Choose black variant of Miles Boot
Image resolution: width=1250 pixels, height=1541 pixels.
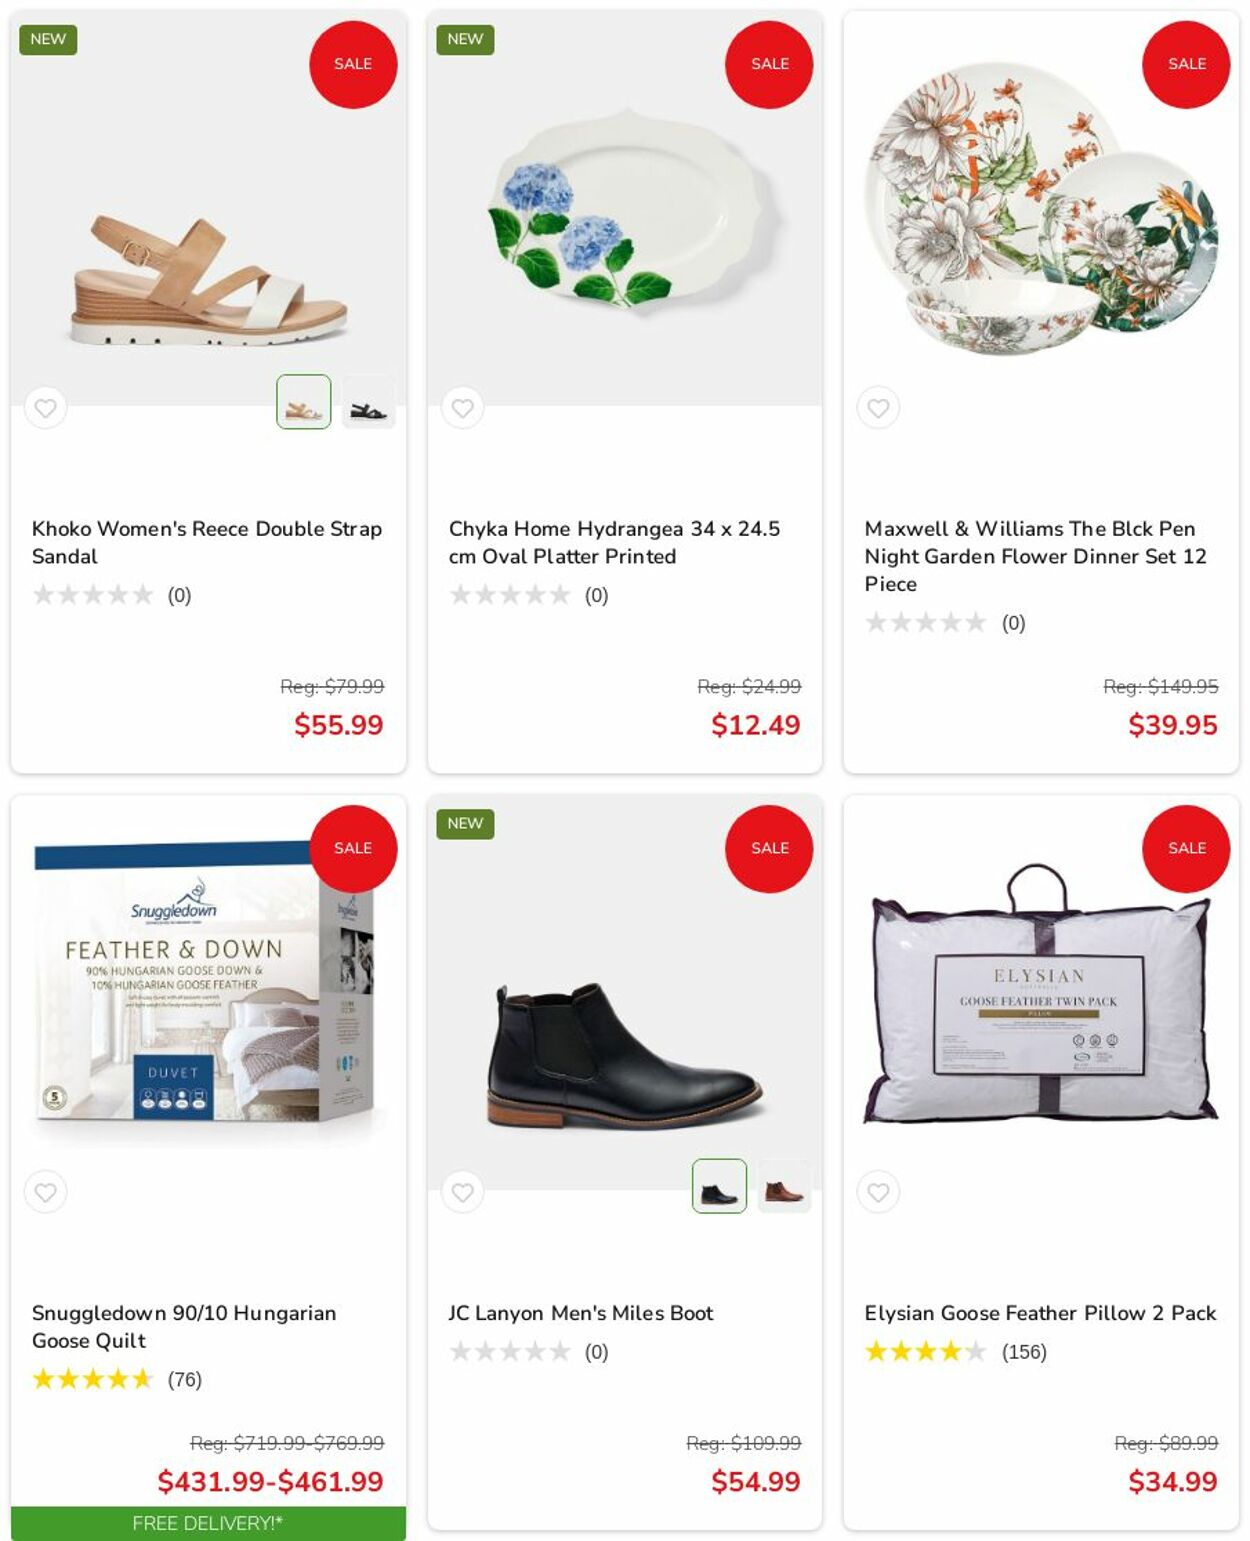click(x=720, y=1186)
